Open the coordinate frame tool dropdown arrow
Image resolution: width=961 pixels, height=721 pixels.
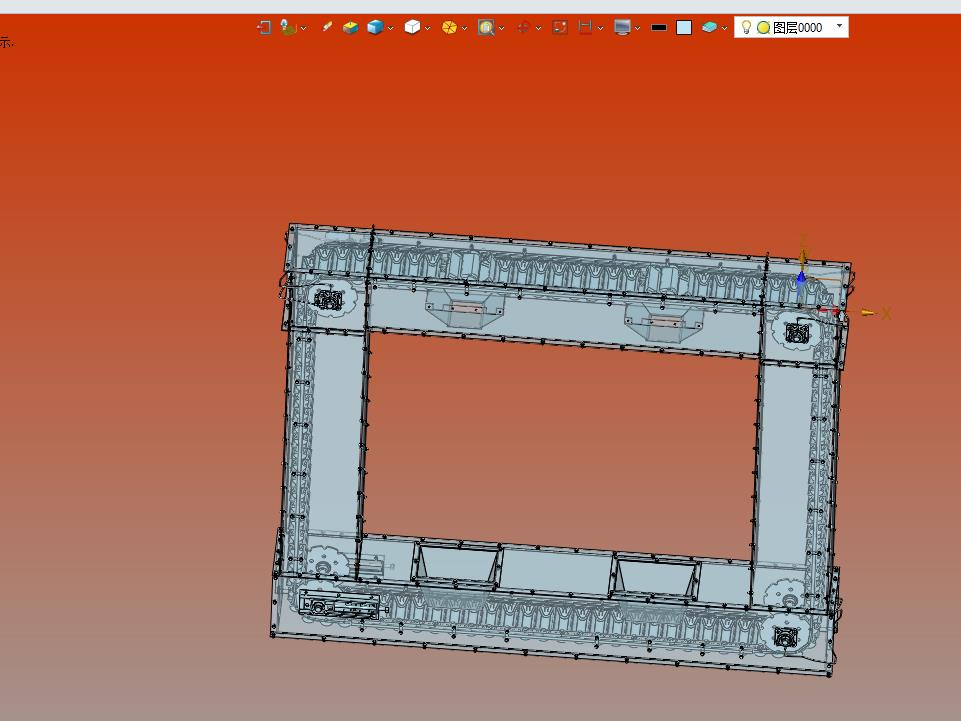tap(303, 28)
